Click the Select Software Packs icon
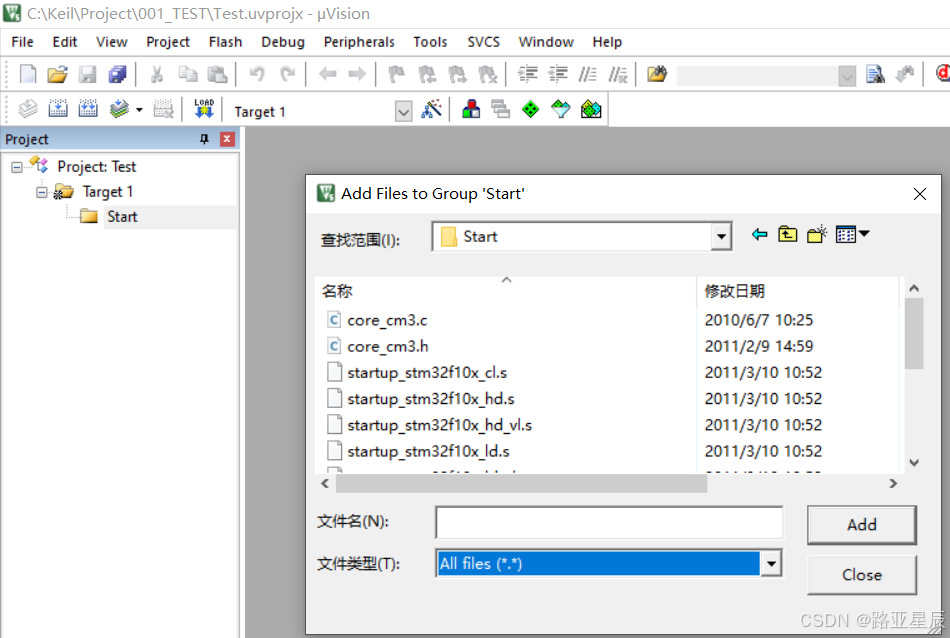 [x=560, y=109]
